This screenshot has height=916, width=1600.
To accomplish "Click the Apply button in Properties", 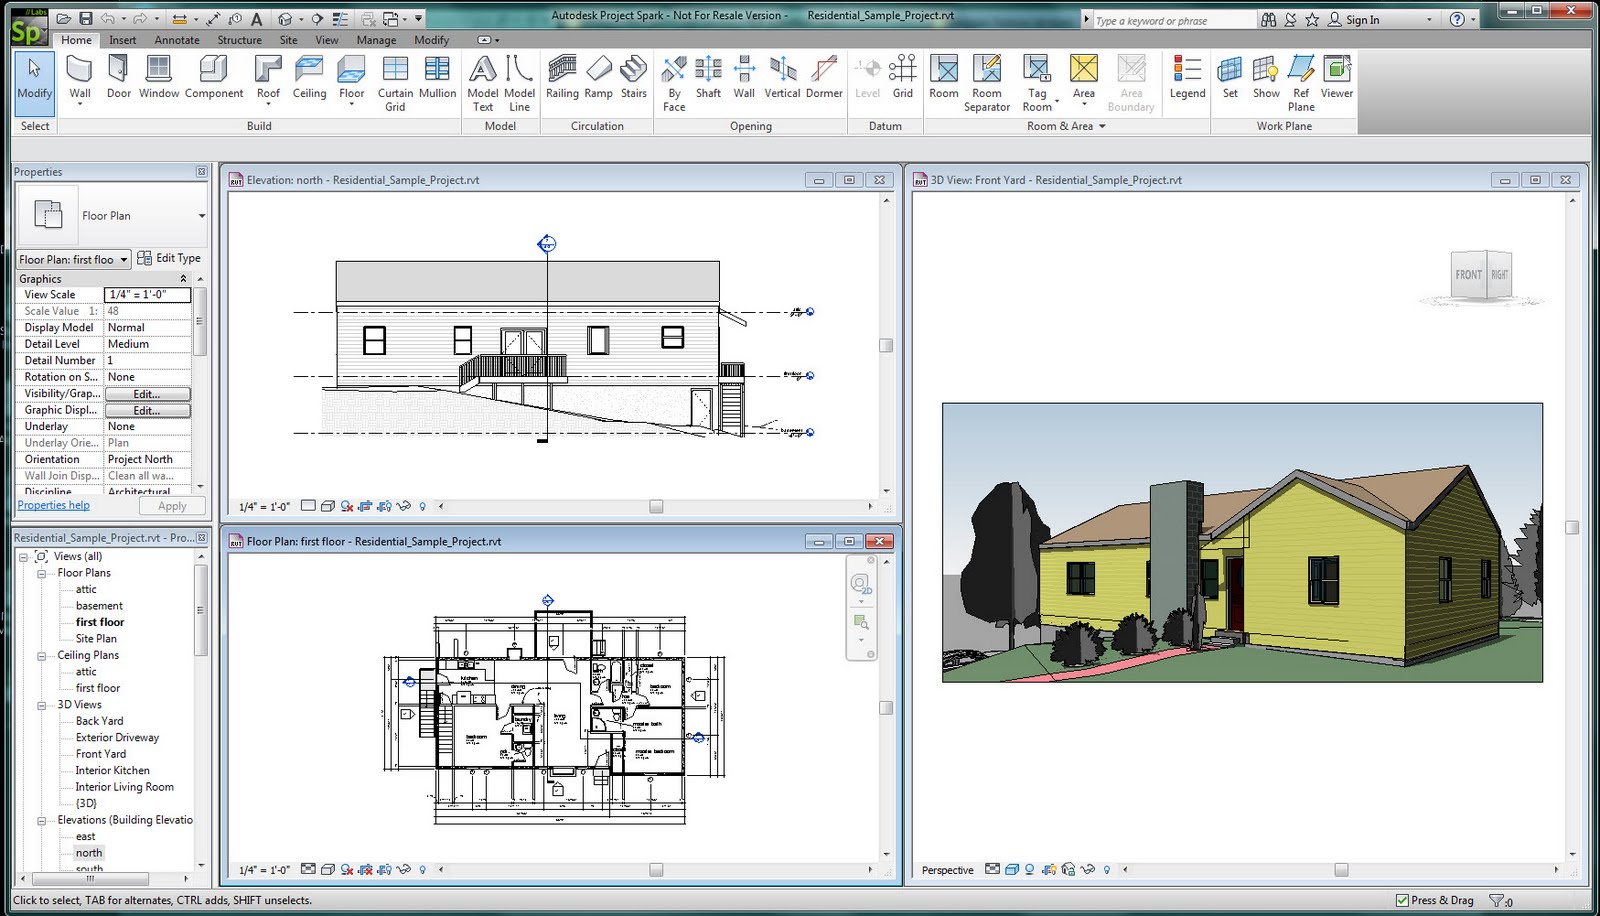I will pos(172,505).
